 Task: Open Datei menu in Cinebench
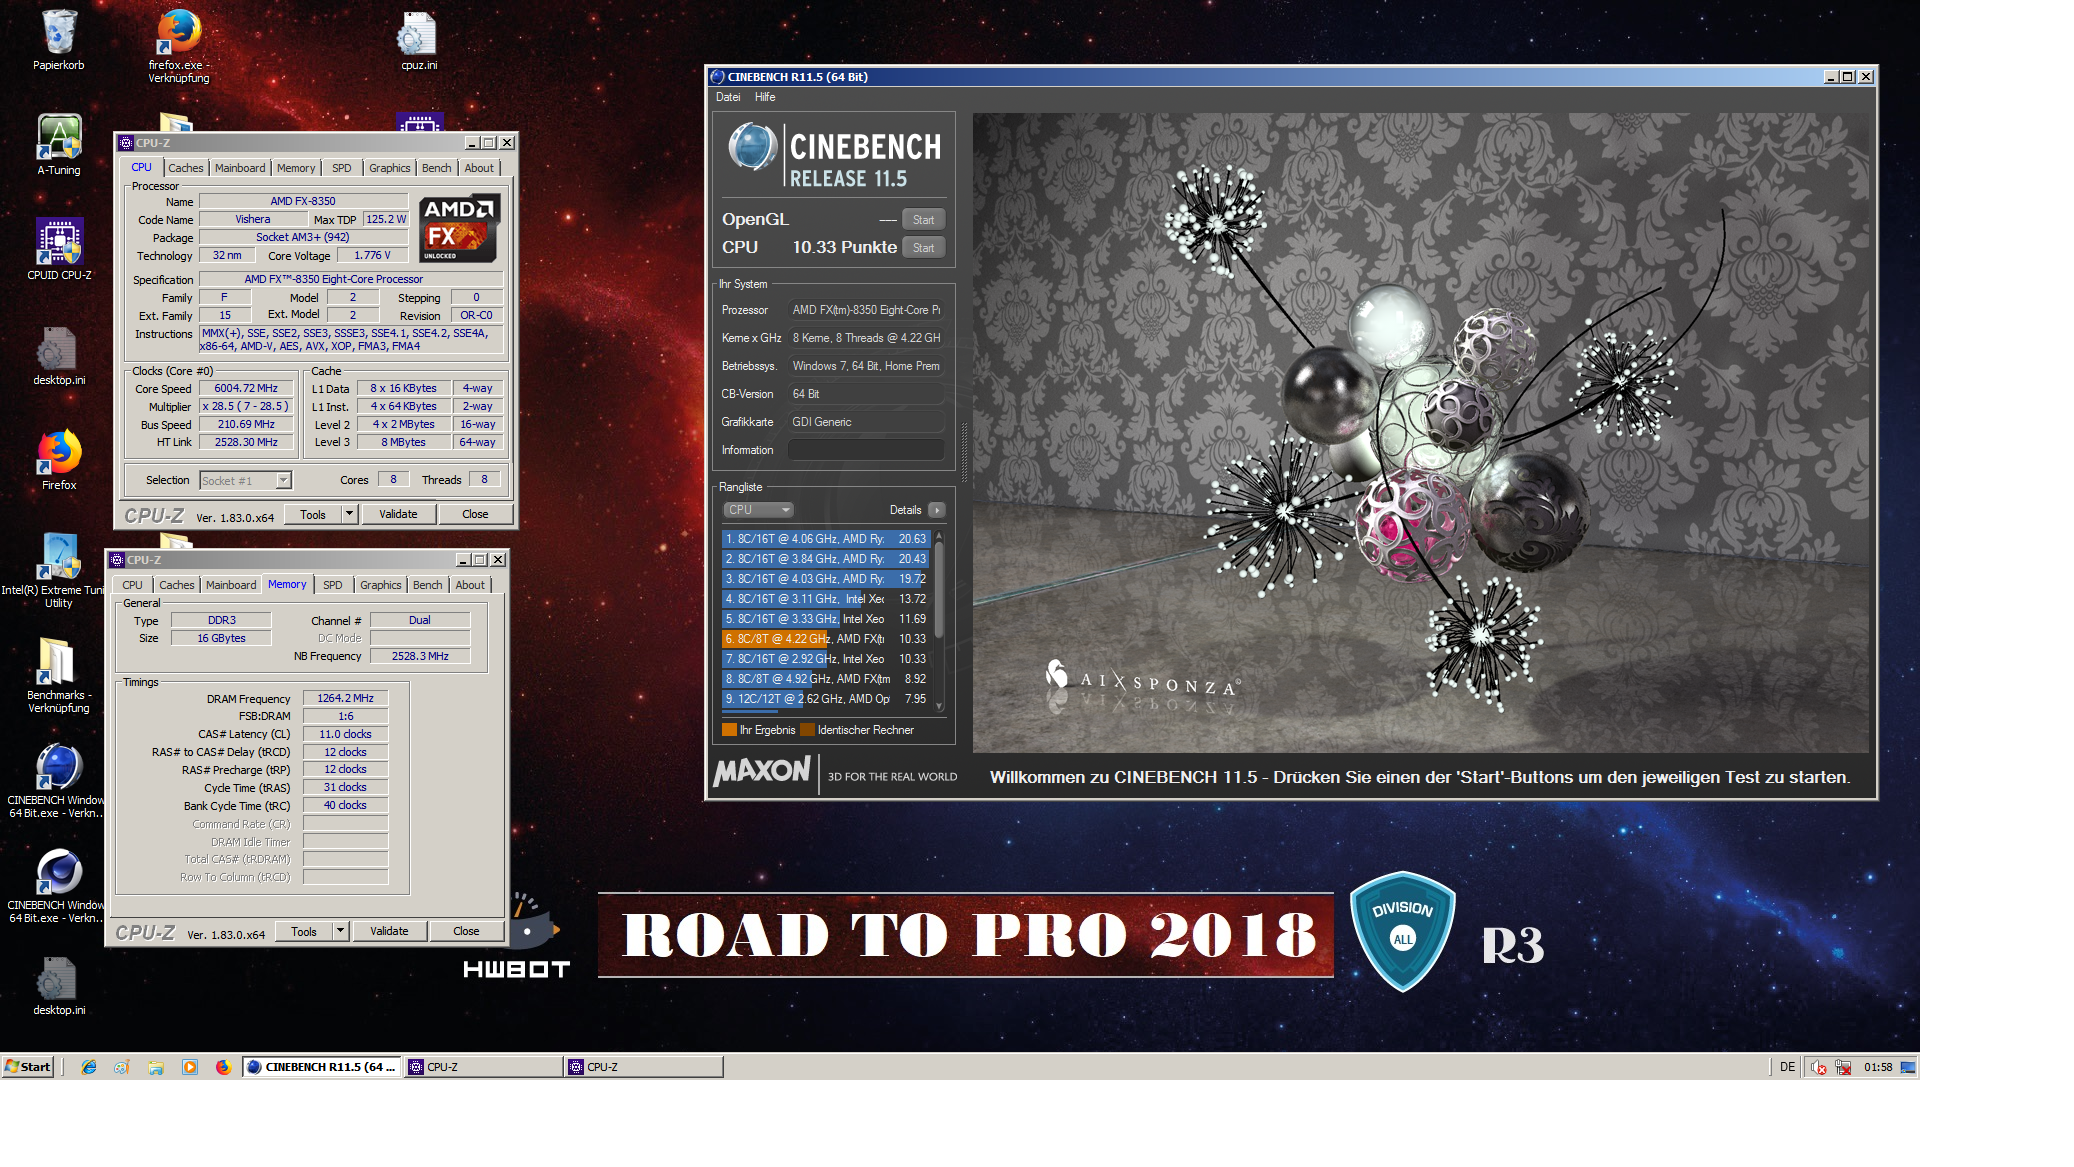tap(728, 97)
